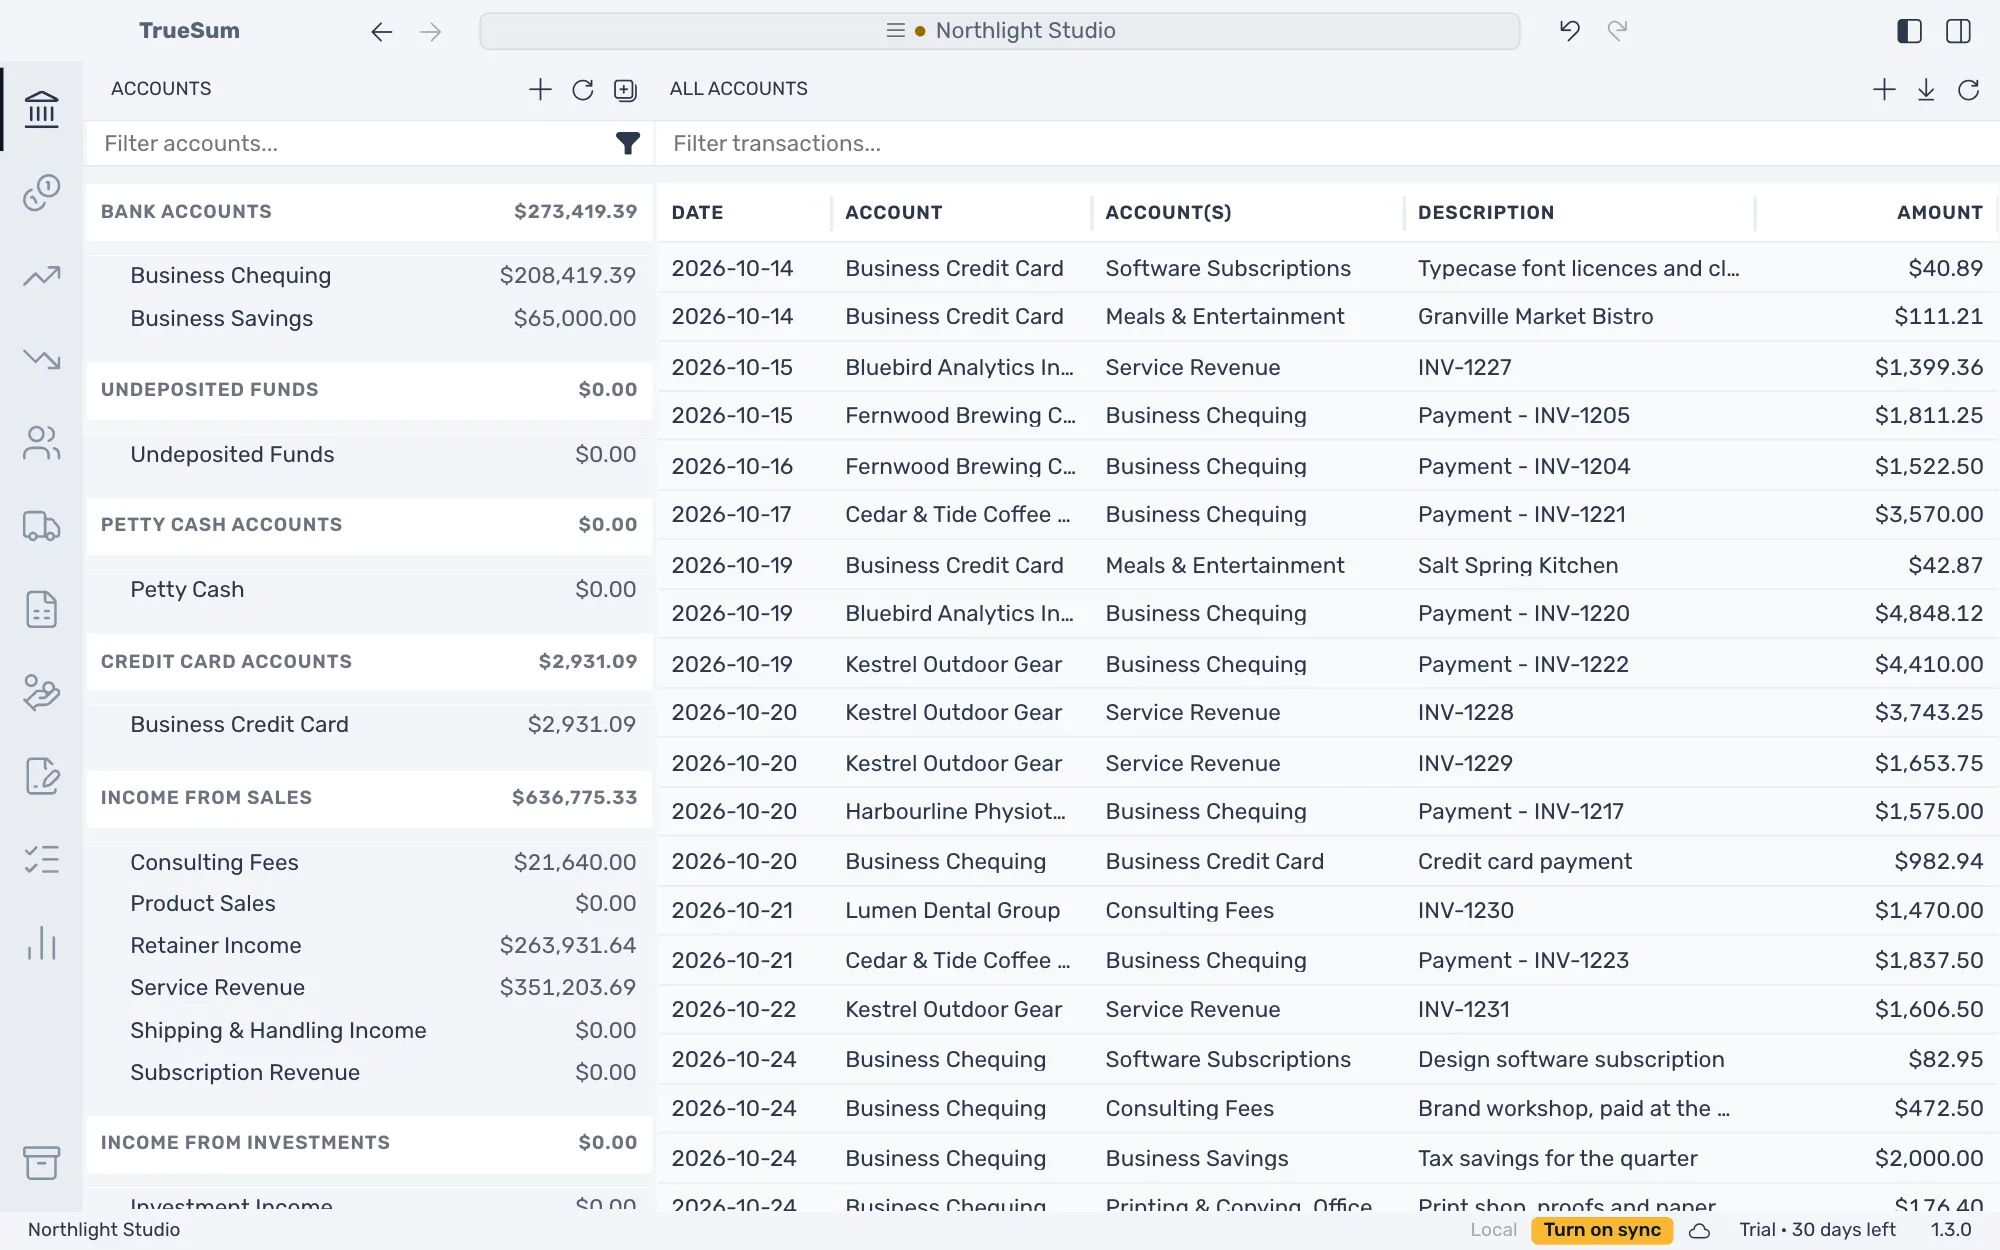The height and width of the screenshot is (1250, 2000).
Task: Select the Business Chequing account
Action: click(x=369, y=275)
